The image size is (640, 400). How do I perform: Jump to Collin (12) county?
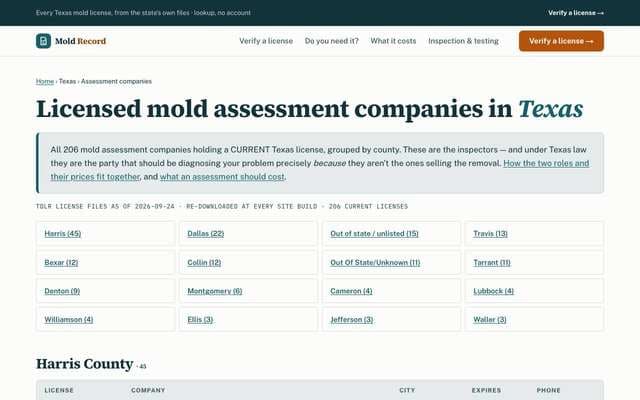tap(204, 262)
